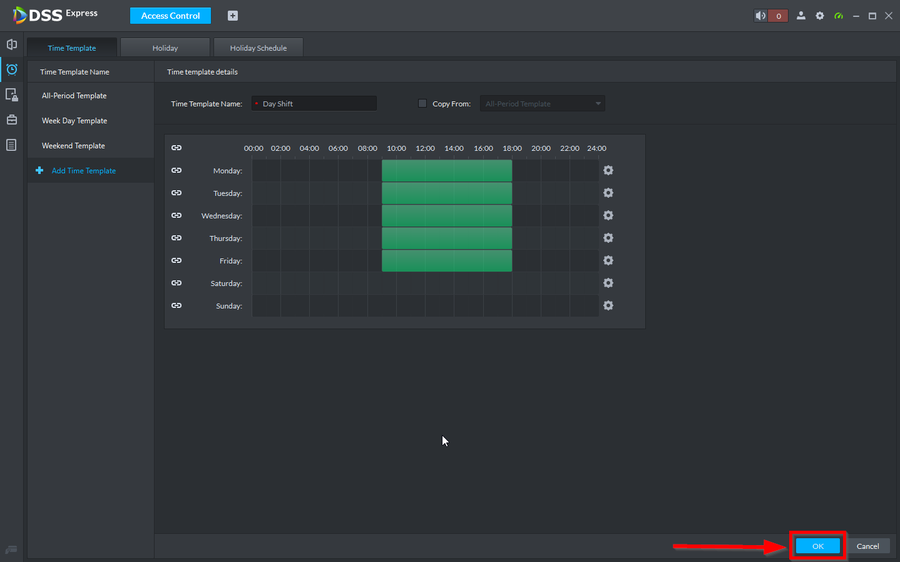Screen dimensions: 900x562
Task: Open the user account icon
Action: (801, 15)
